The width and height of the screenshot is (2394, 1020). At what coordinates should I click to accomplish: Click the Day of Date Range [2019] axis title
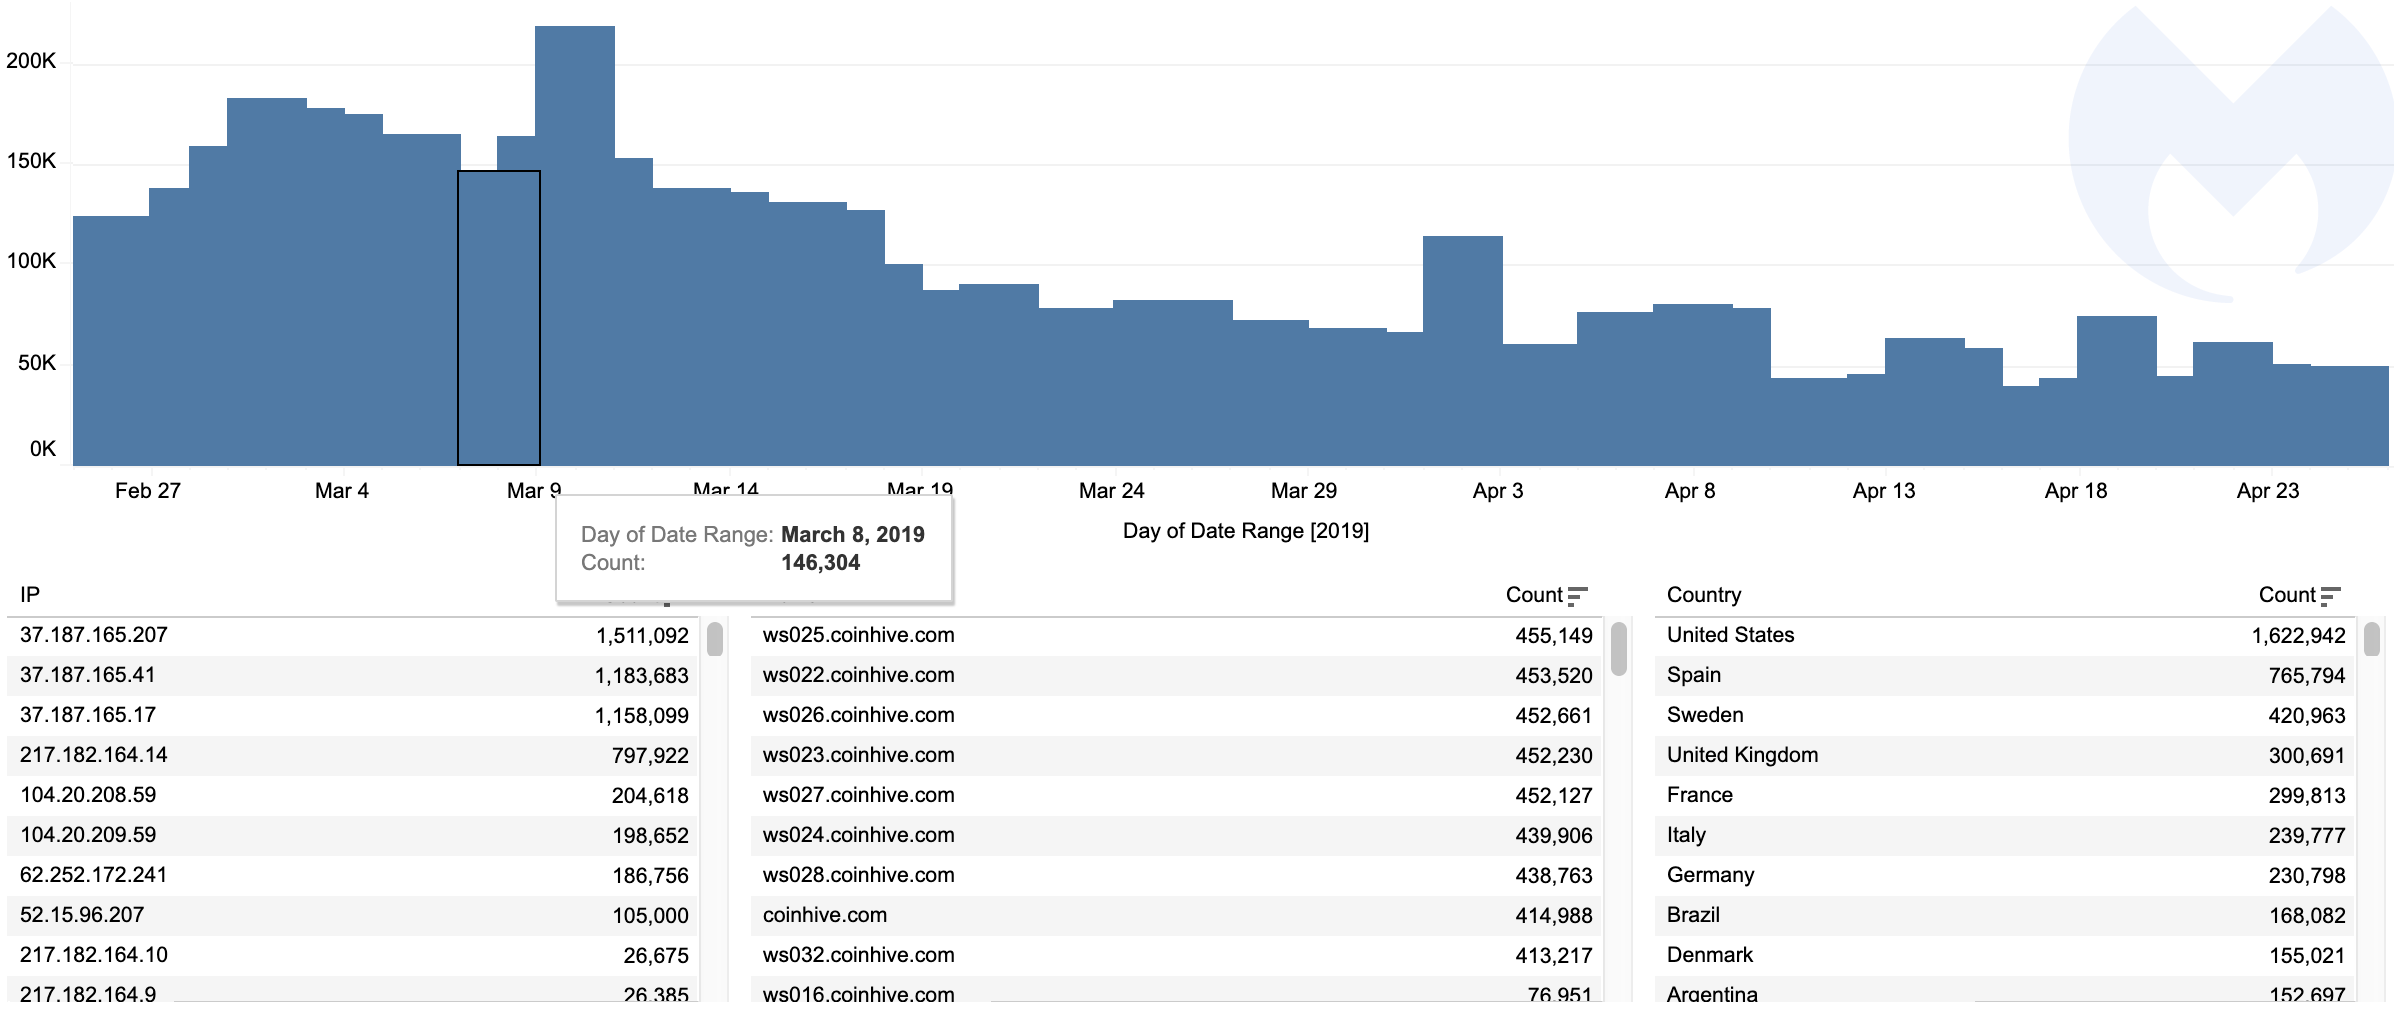1246,531
